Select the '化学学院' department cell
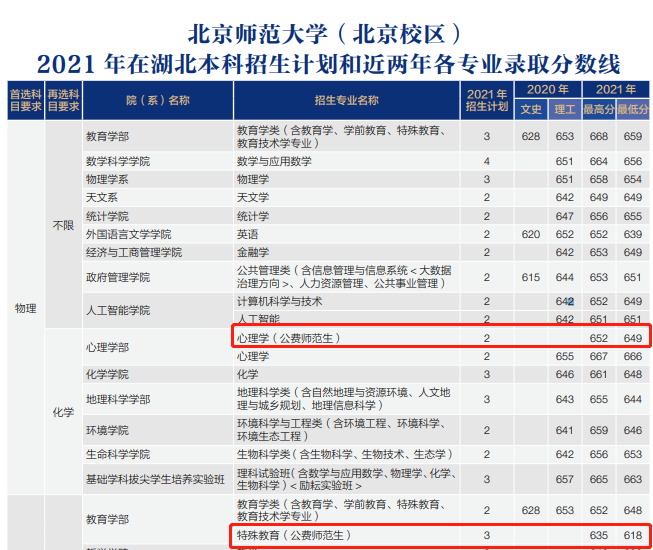The height and width of the screenshot is (550, 653). [158, 374]
